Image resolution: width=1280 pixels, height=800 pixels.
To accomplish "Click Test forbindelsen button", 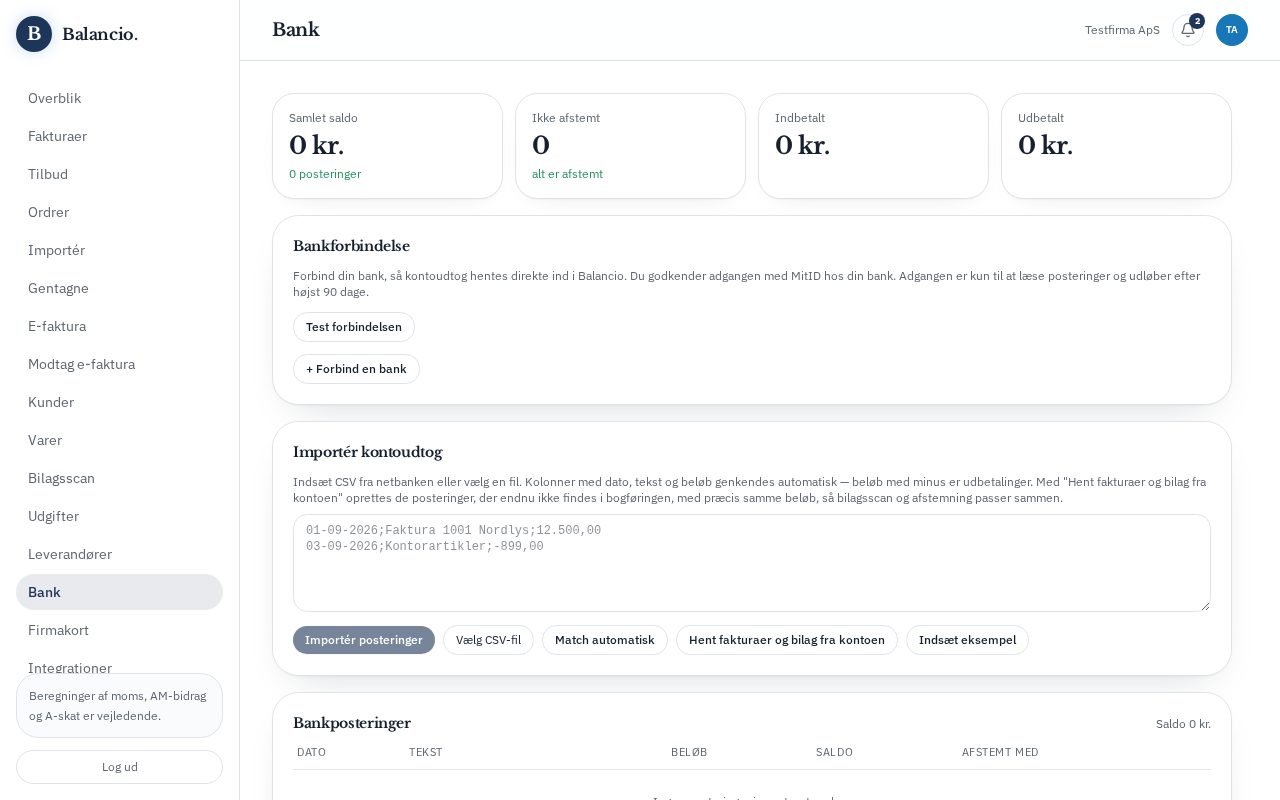I will 354,327.
